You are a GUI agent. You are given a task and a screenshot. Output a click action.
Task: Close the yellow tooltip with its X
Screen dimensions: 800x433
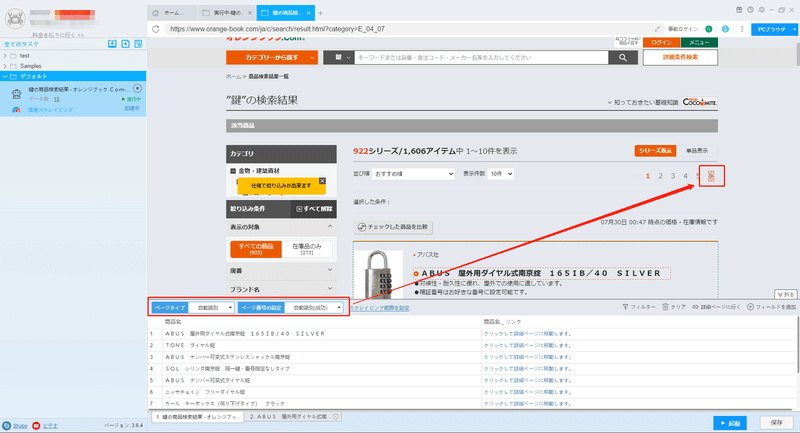[322, 181]
